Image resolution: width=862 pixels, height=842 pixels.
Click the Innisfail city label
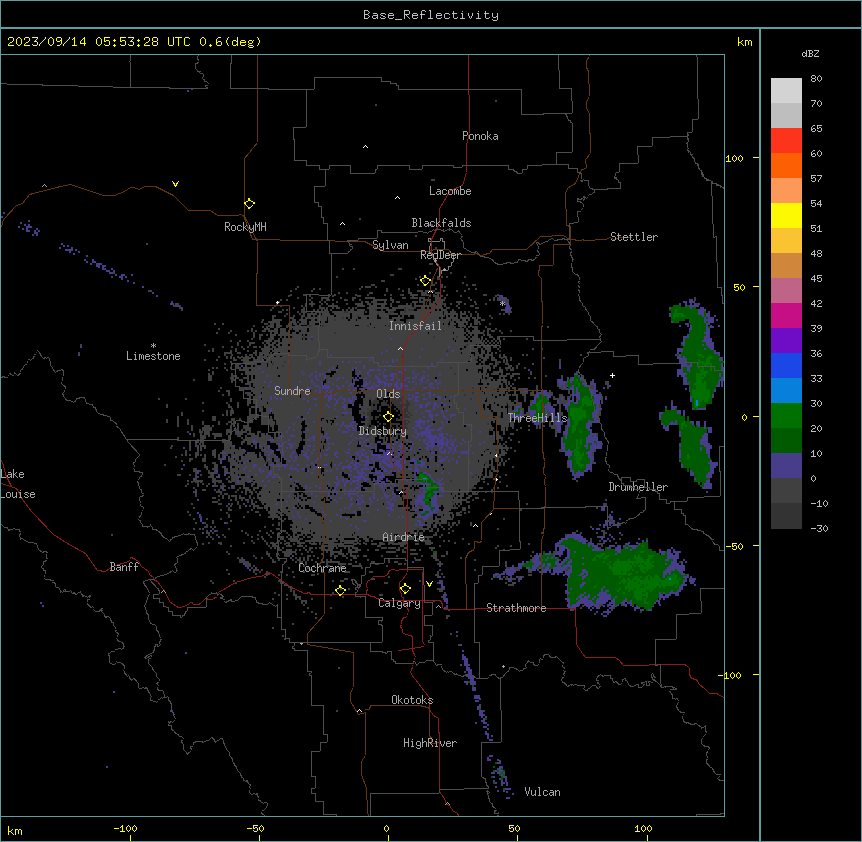click(x=415, y=326)
